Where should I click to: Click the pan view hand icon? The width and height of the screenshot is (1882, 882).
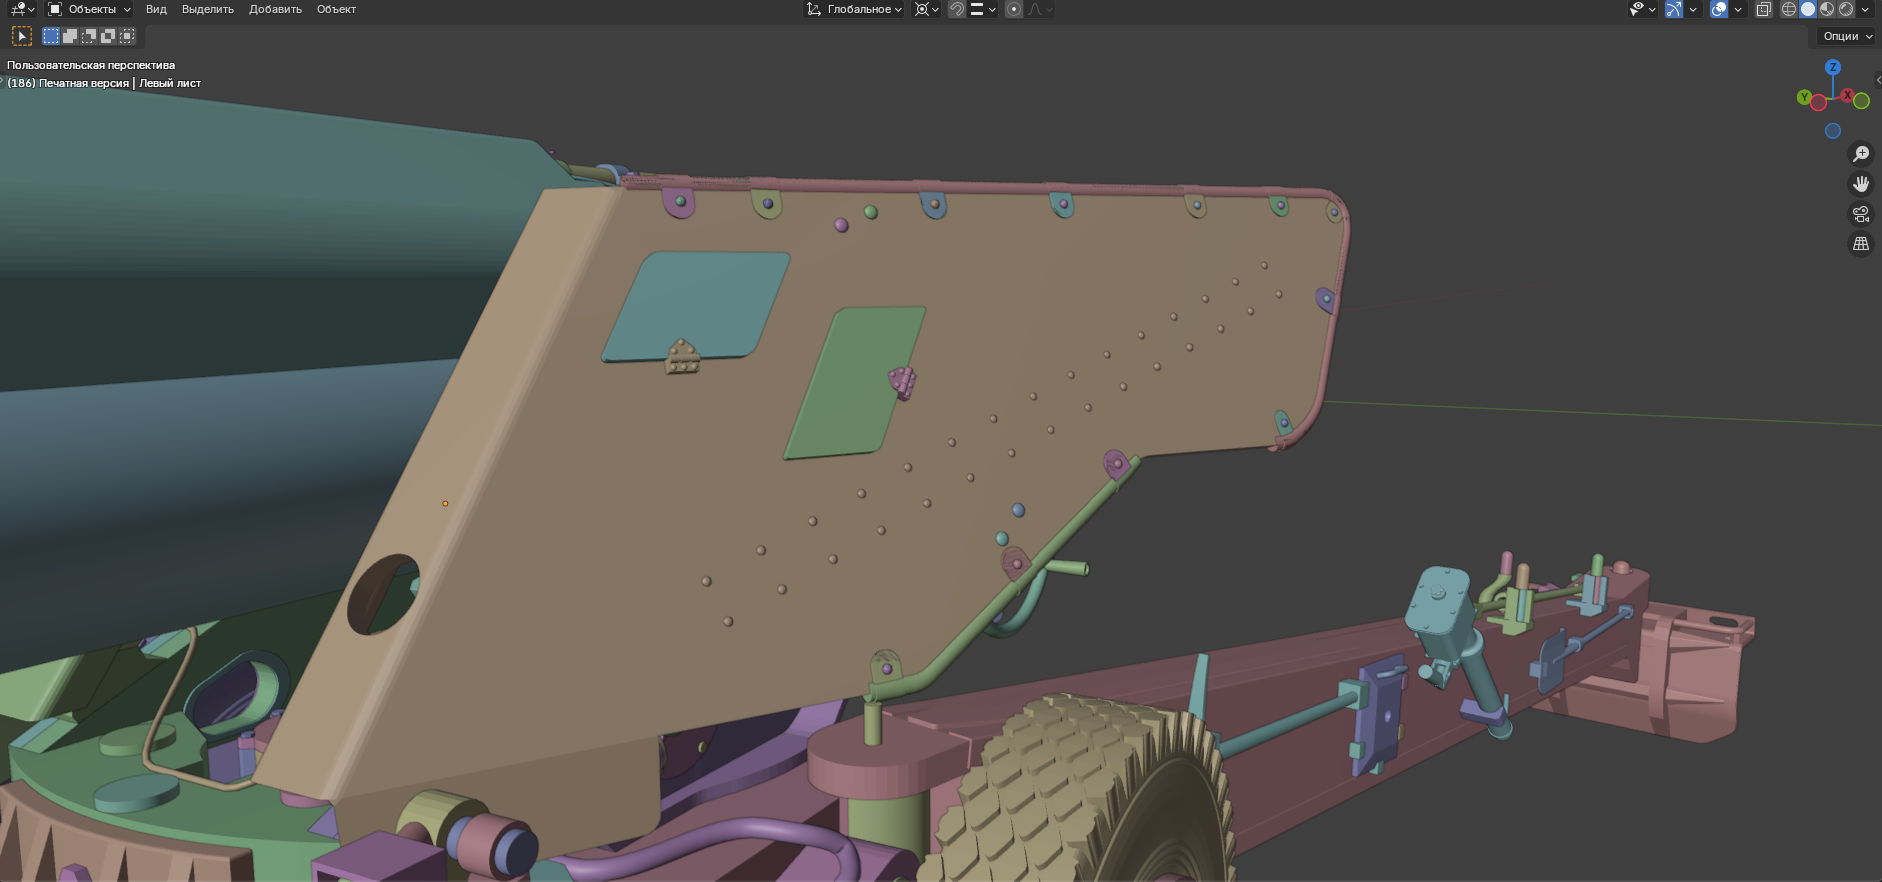pyautogui.click(x=1861, y=184)
